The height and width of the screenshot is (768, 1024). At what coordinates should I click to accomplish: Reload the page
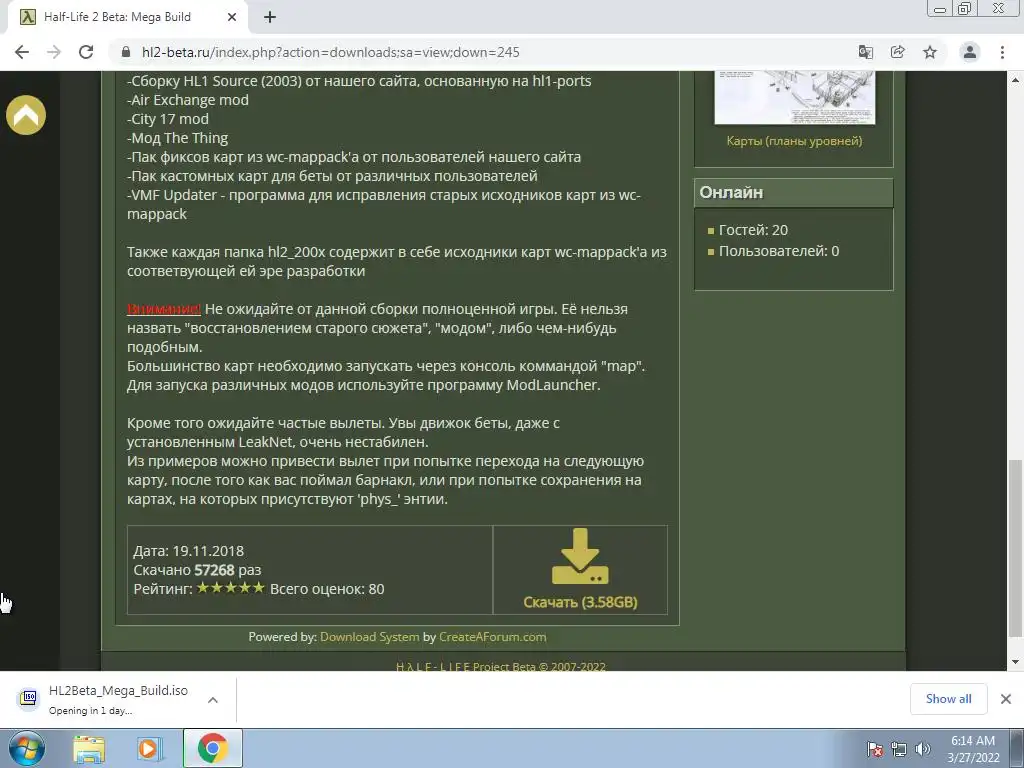click(86, 52)
